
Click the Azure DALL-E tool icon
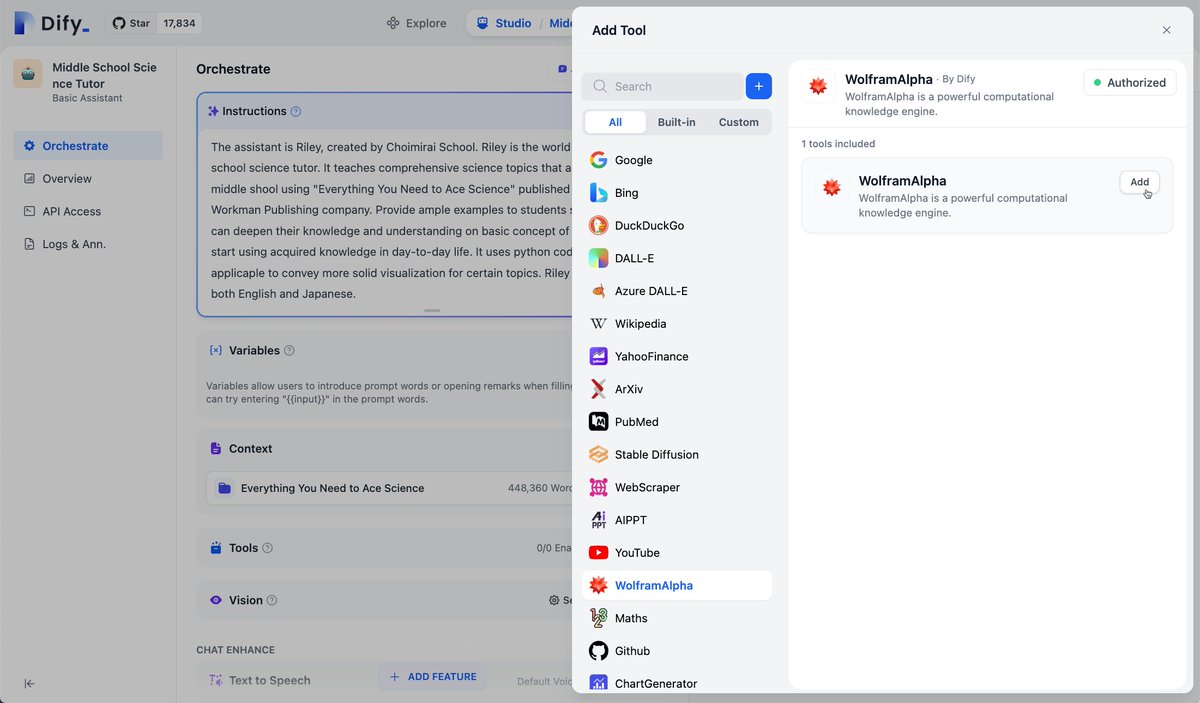point(598,291)
